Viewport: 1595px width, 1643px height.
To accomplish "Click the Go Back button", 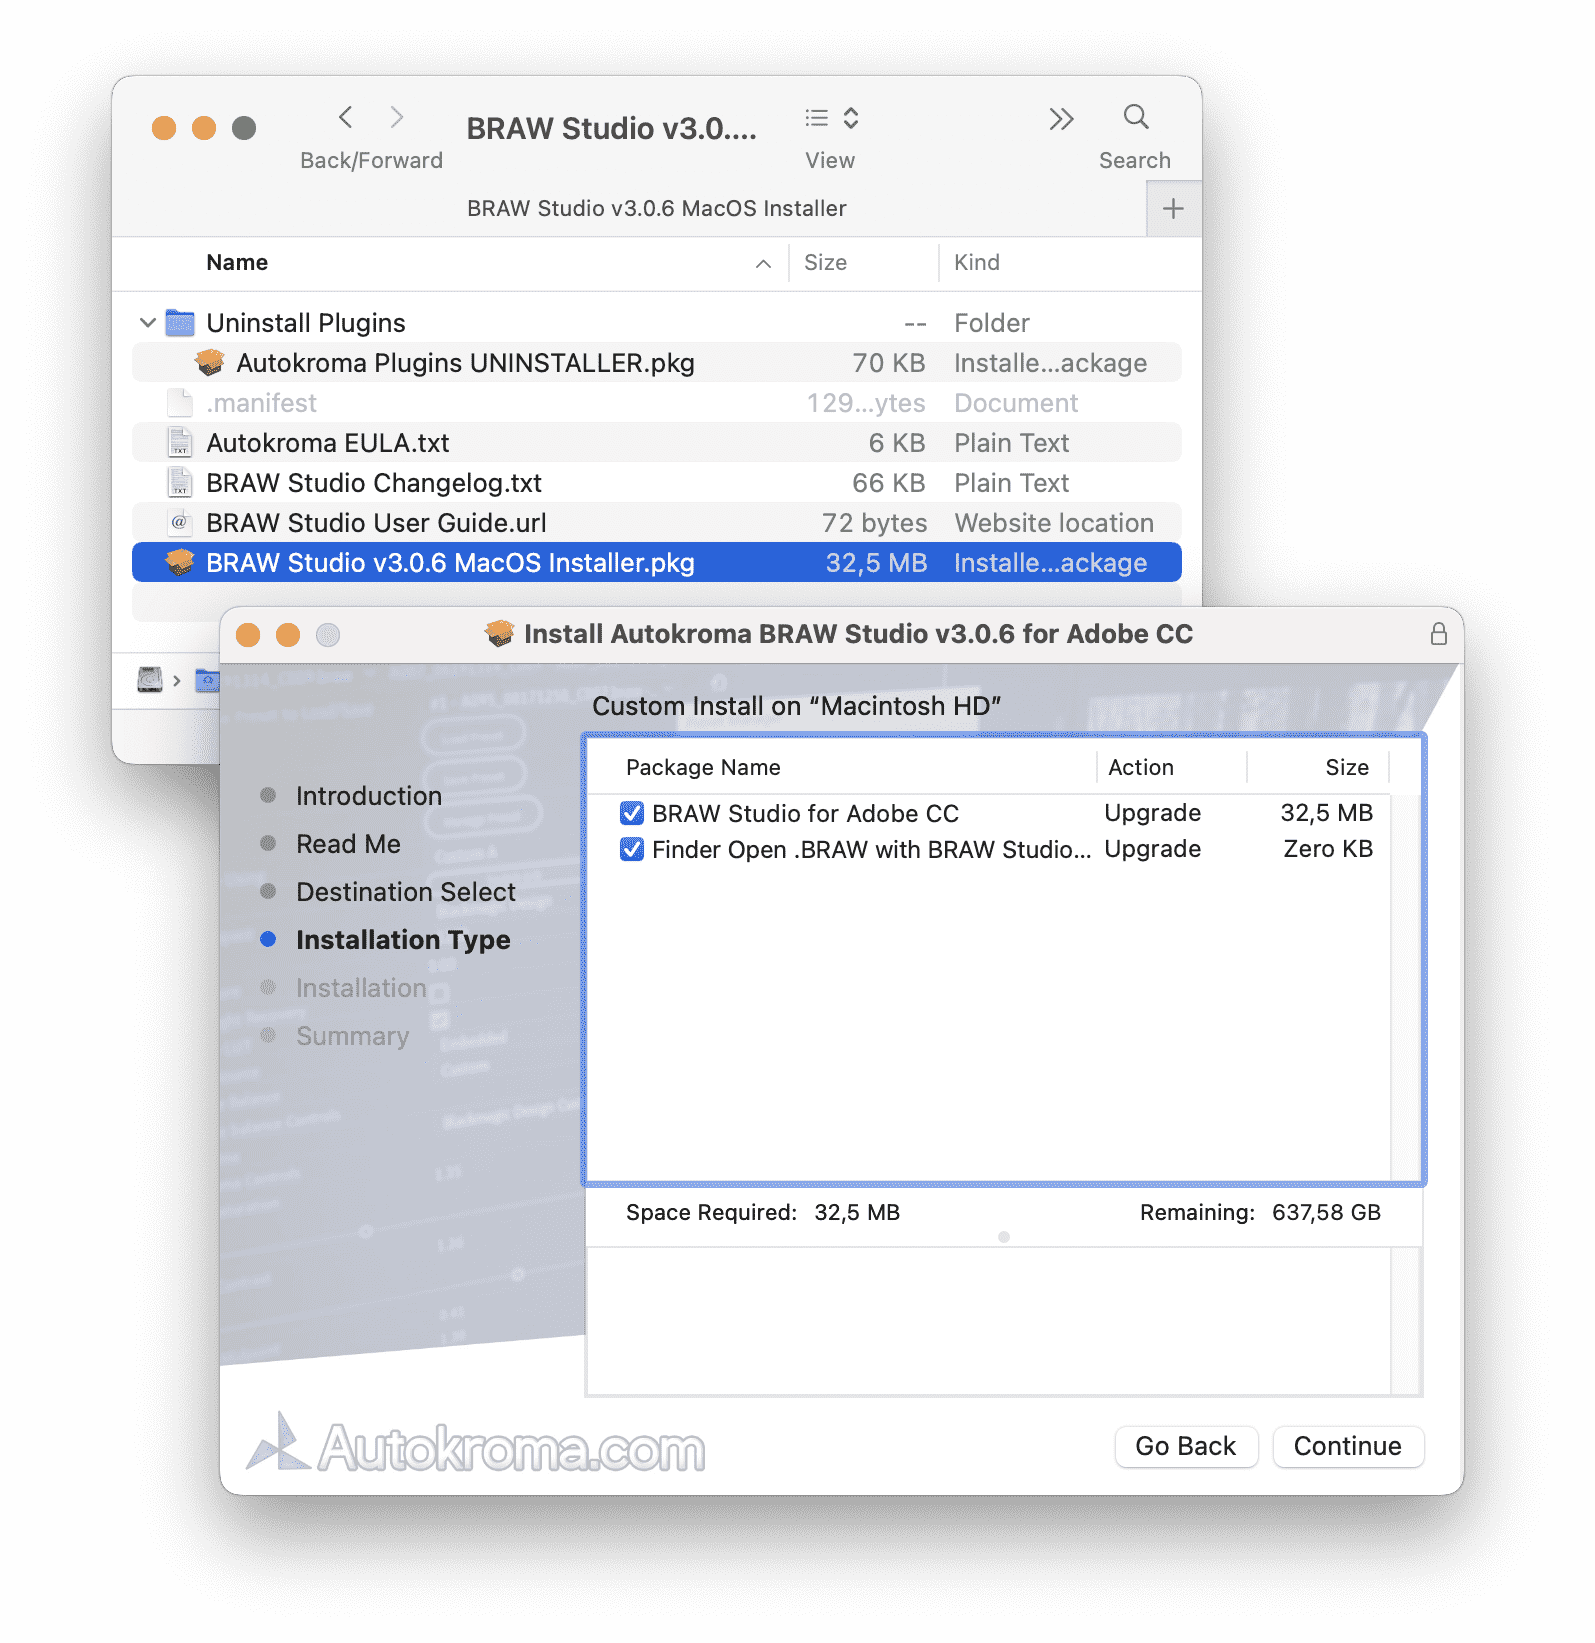I will click(x=1186, y=1446).
